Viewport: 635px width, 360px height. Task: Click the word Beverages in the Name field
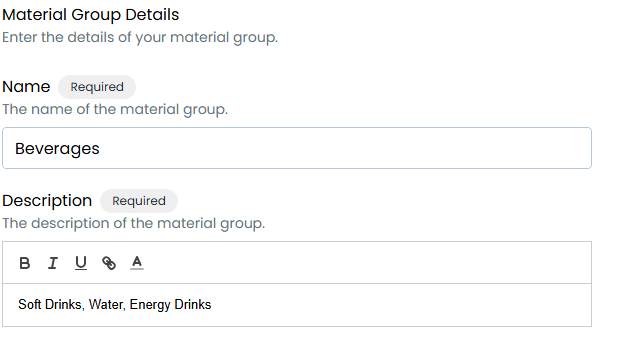tap(57, 149)
